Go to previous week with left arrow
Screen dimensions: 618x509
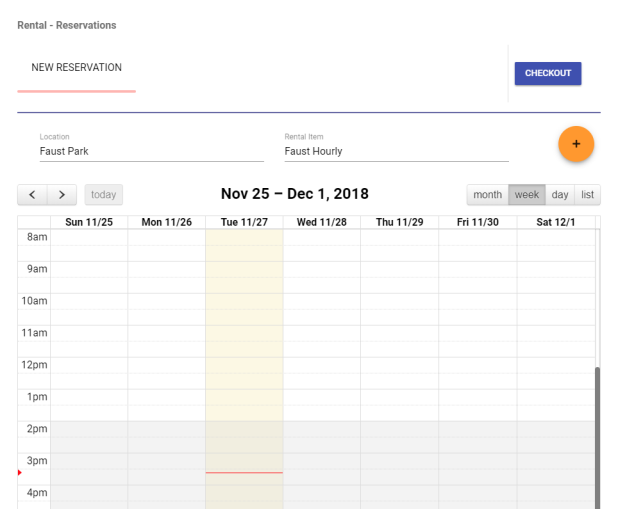click(x=32, y=194)
